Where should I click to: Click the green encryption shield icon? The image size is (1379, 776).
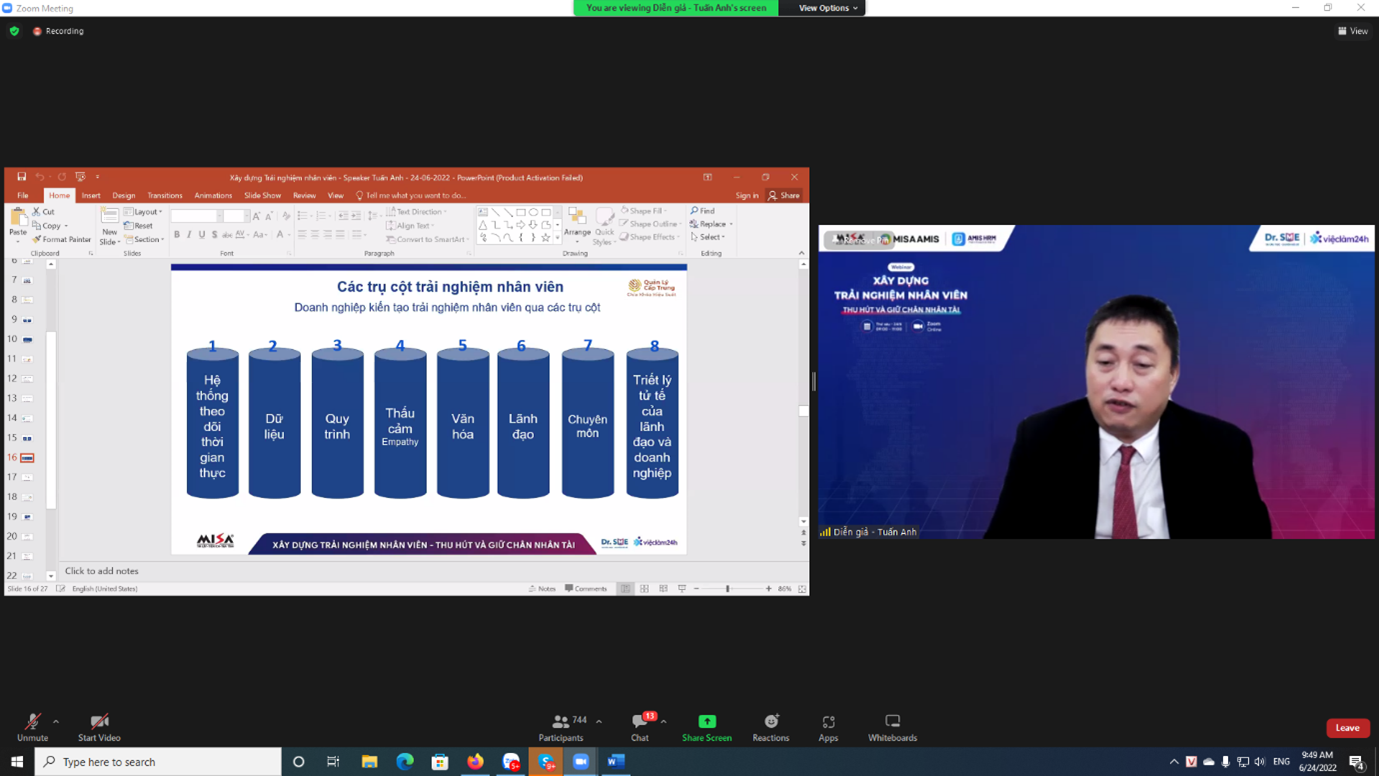14,31
